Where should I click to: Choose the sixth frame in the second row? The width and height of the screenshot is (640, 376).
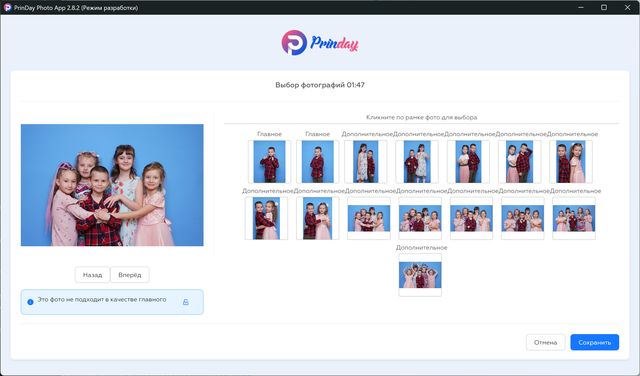point(523,218)
